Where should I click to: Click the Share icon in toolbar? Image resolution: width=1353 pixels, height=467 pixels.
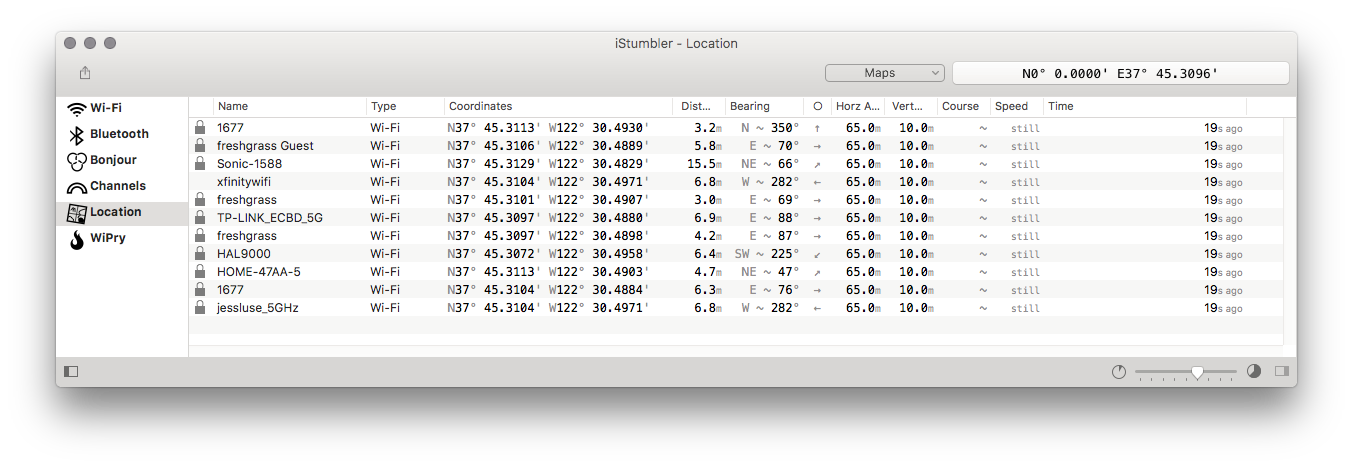pyautogui.click(x=85, y=73)
